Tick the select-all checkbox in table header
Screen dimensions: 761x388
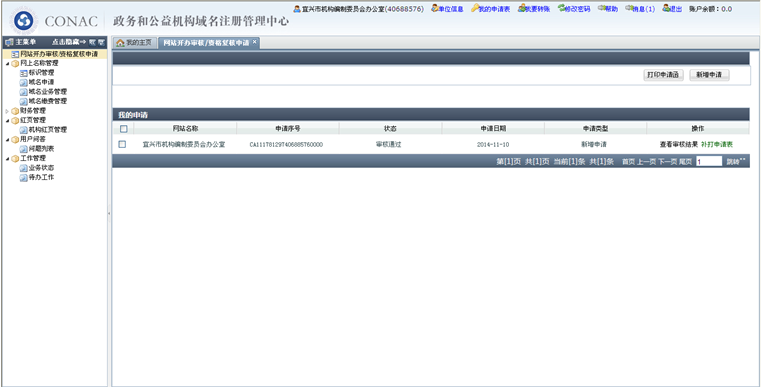123,129
